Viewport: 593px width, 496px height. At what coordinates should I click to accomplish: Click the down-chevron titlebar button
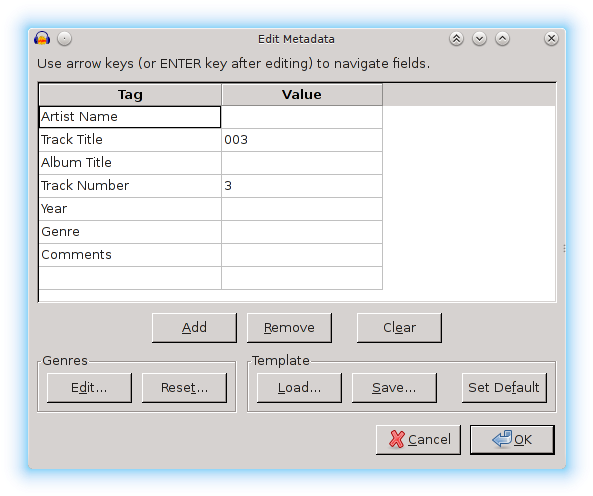pyautogui.click(x=479, y=39)
